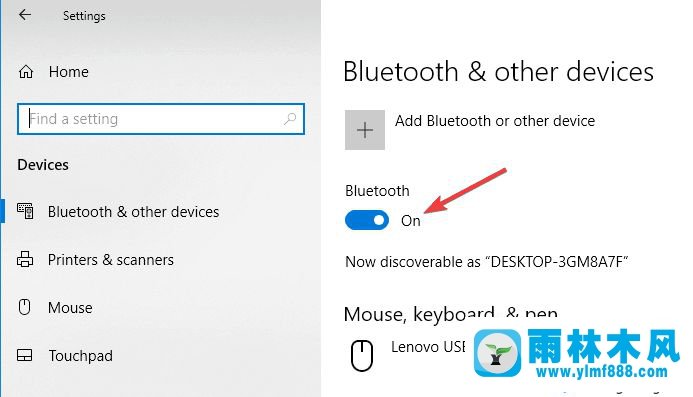Screen dimensions: 693x397
Task: Click the Bluetooth & other devices sidebar icon
Action: coord(25,211)
